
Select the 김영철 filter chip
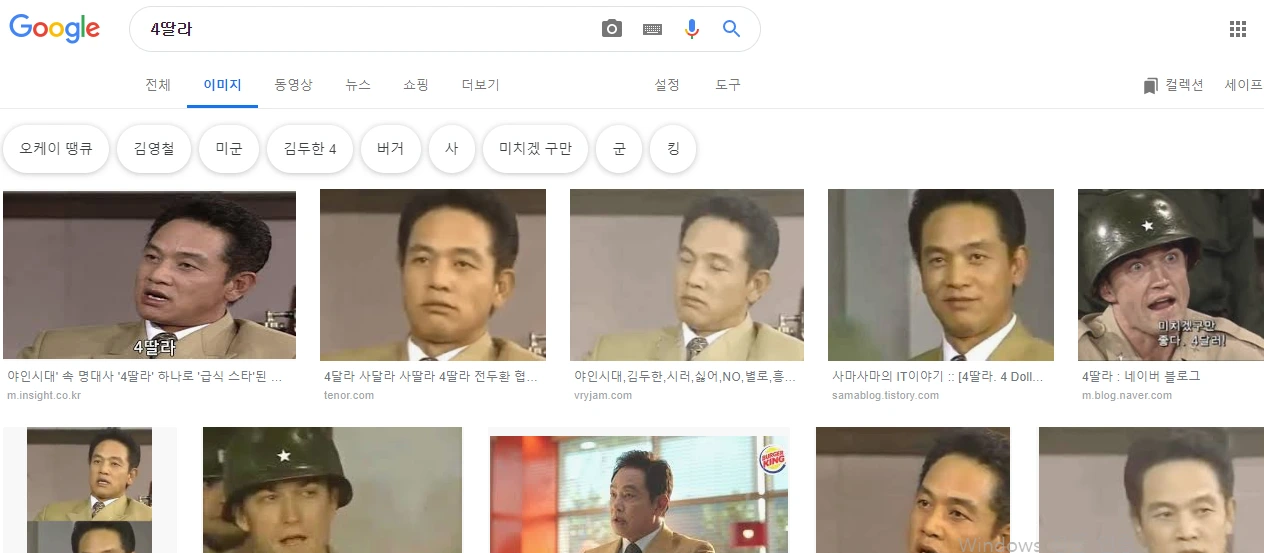pos(154,149)
